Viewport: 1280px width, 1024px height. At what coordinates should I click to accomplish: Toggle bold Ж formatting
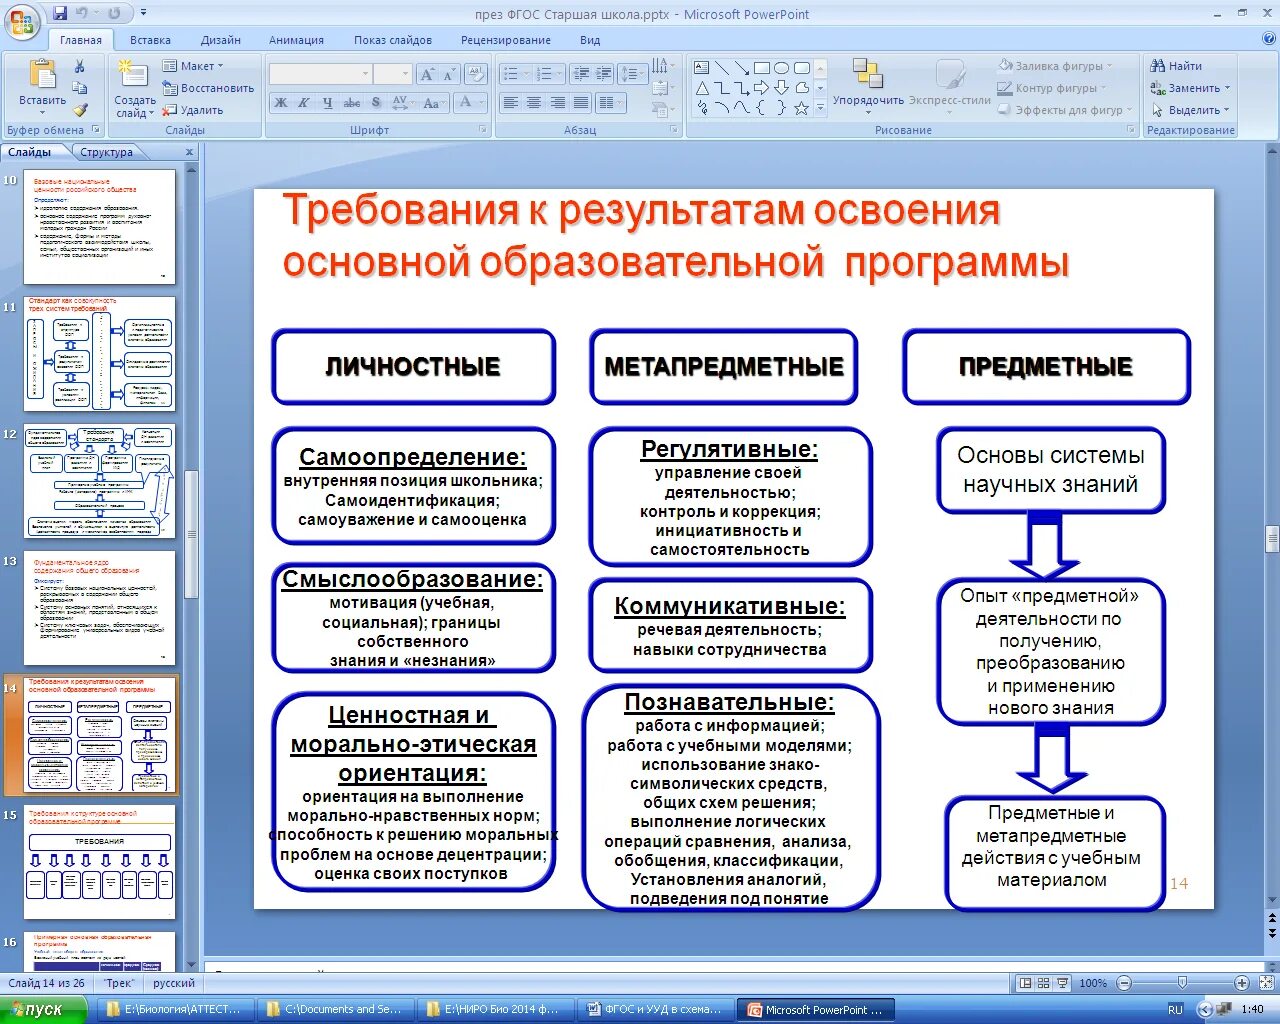point(281,103)
